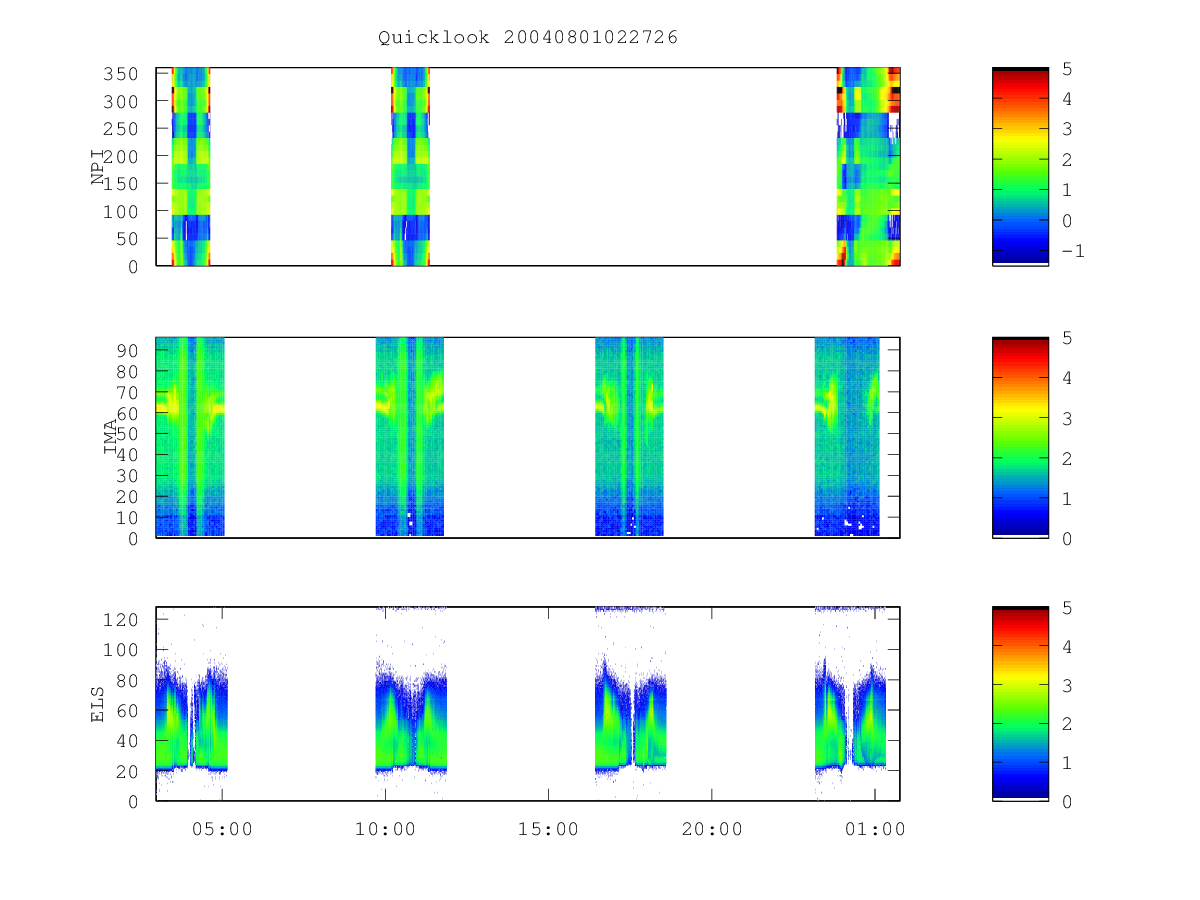Click IMA data block between 15:00 and 20:00

tap(629, 437)
